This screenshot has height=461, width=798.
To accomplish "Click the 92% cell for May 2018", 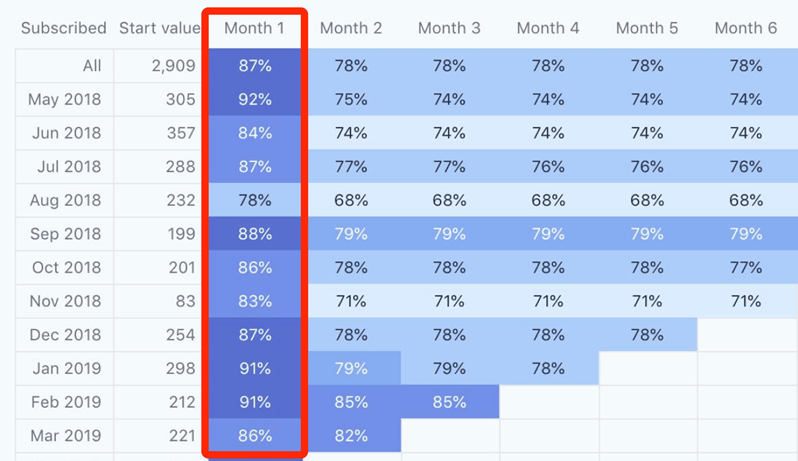I will pyautogui.click(x=255, y=99).
